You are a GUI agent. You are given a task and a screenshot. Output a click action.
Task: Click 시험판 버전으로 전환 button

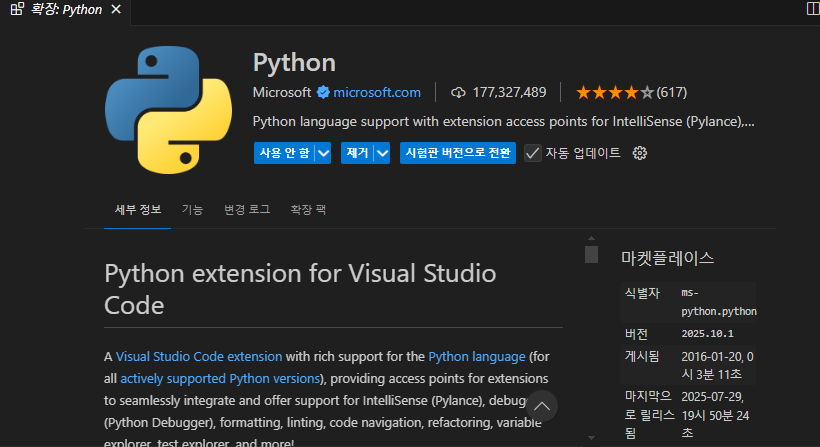458,153
